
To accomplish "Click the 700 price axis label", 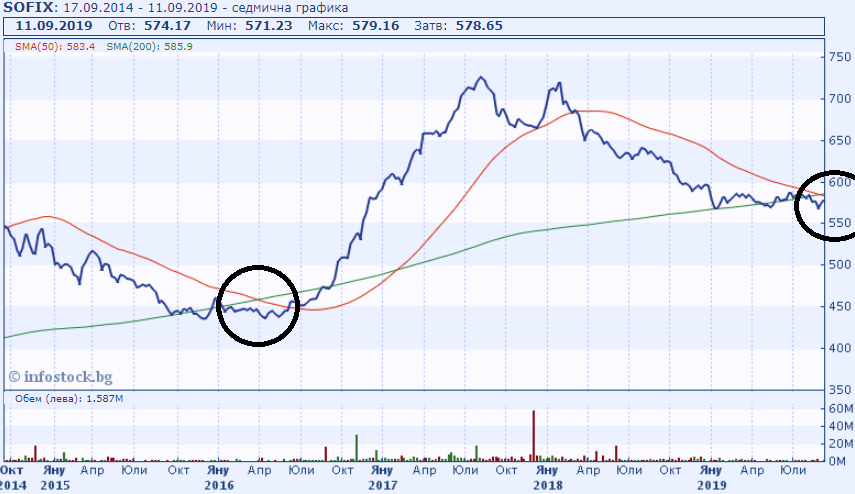I will point(840,99).
